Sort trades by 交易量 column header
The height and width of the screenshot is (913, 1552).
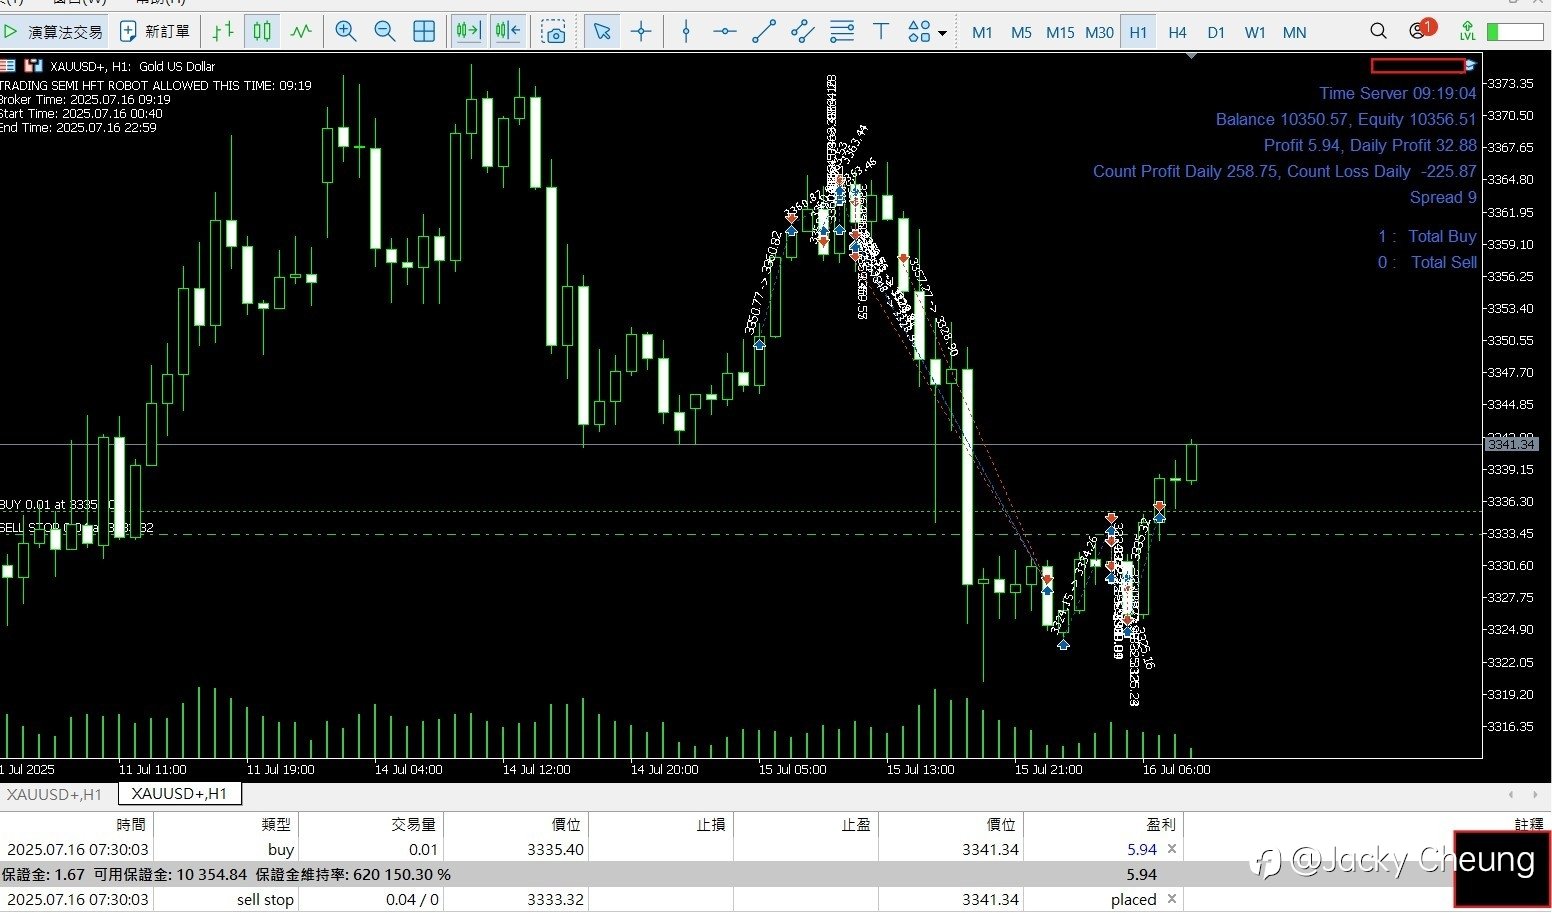coord(371,824)
